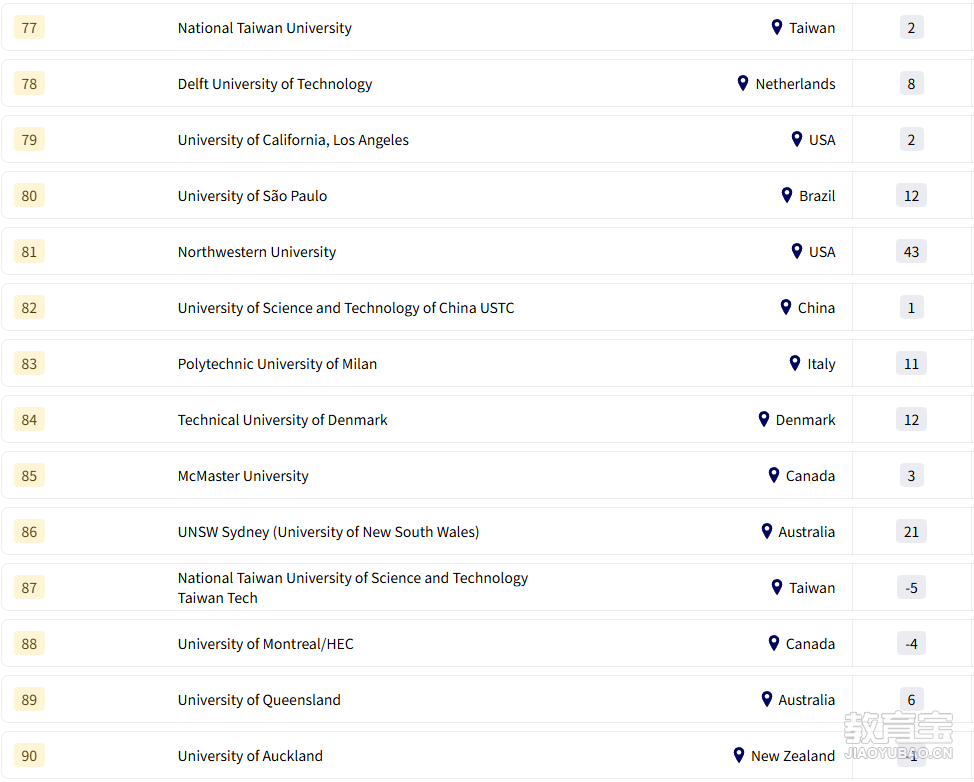Click the location pin icon beside Netherlands

click(743, 83)
